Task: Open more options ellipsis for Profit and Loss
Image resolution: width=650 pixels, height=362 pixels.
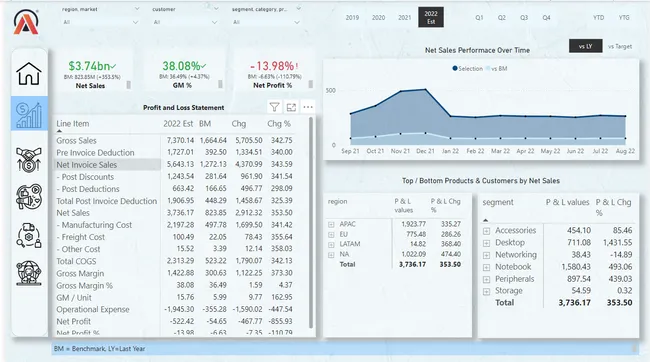Action: pos(308,107)
